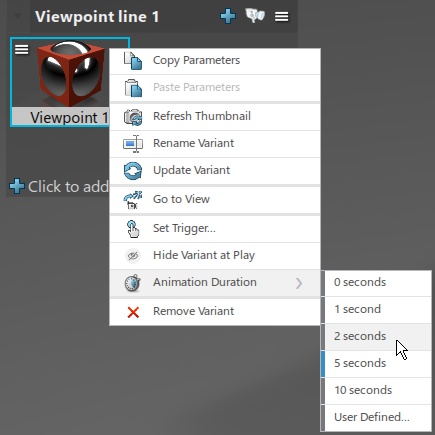The width and height of the screenshot is (435, 435).
Task: Open the Viewpoint 1 thumbnail menu icon
Action: [x=22, y=50]
